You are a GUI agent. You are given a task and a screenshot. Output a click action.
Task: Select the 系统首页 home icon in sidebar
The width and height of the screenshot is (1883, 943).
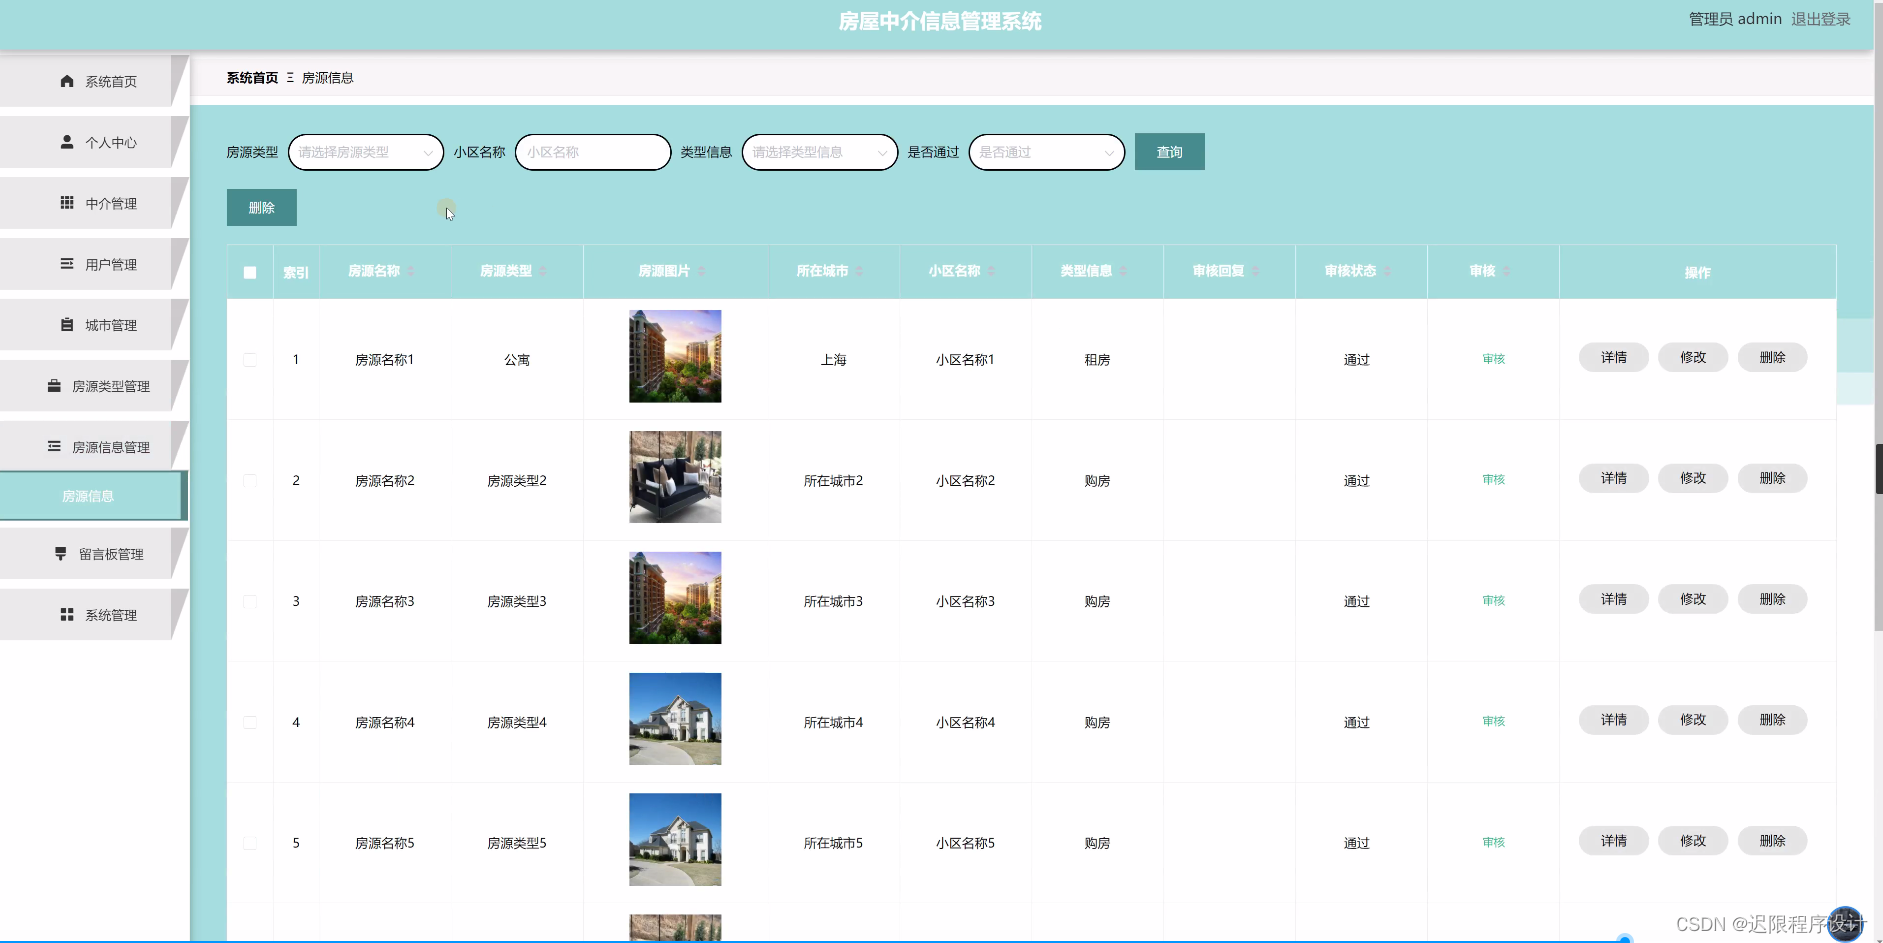pyautogui.click(x=67, y=81)
